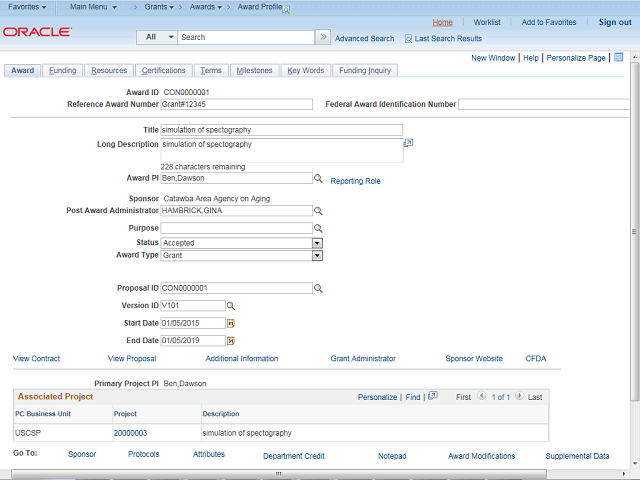Switch to the Funding tab
This screenshot has width=640, height=480.
click(63, 71)
